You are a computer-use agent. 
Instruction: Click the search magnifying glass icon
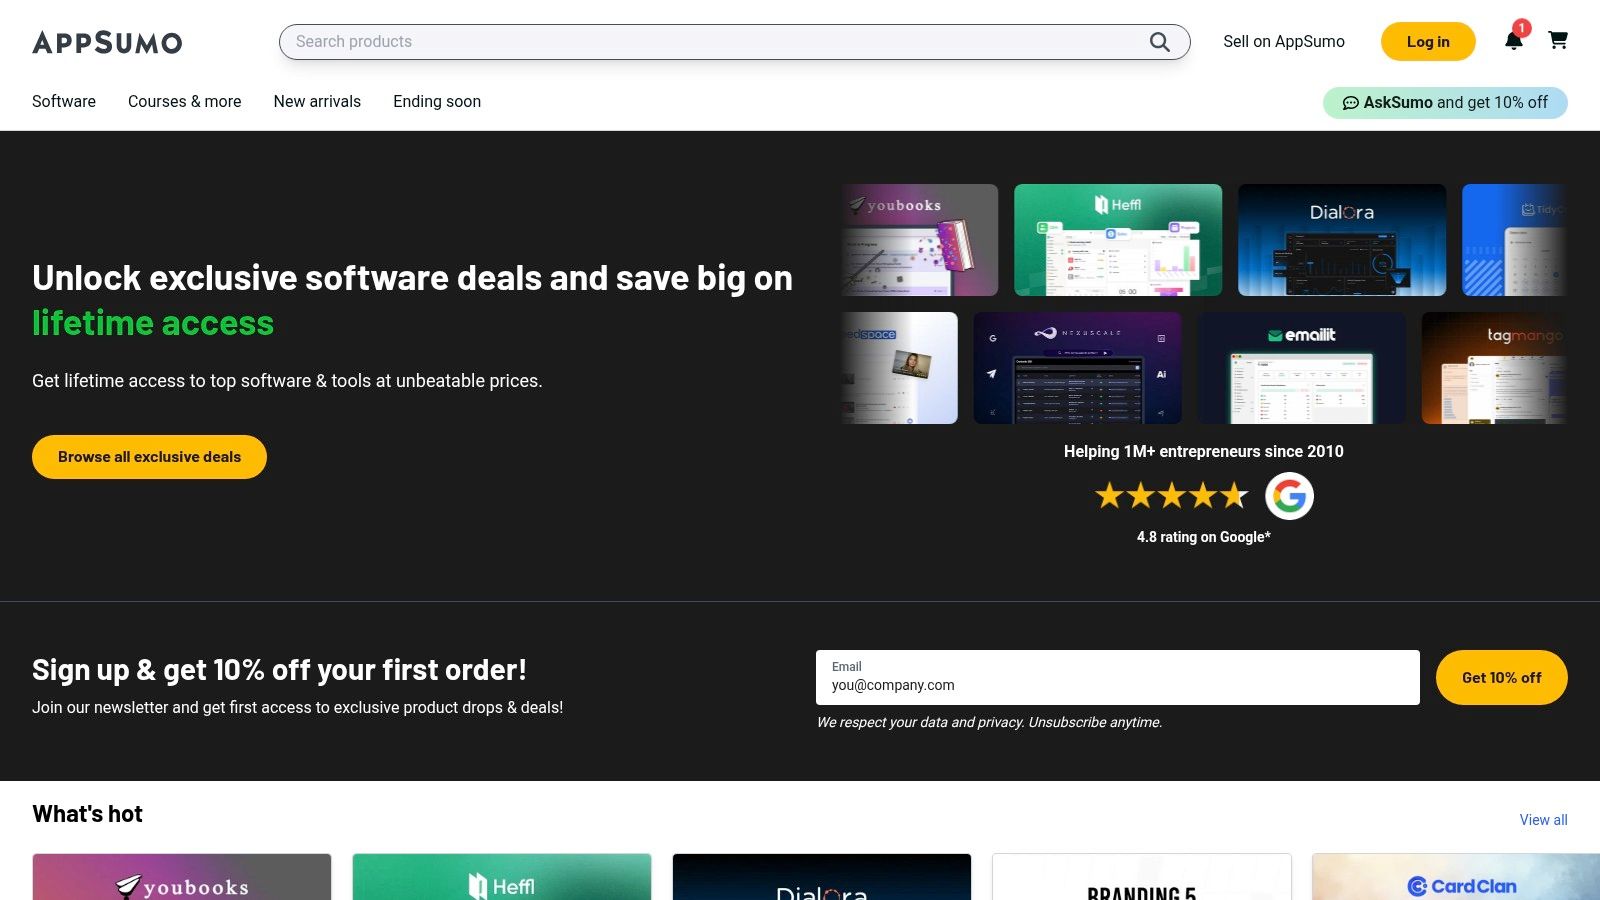tap(1159, 42)
